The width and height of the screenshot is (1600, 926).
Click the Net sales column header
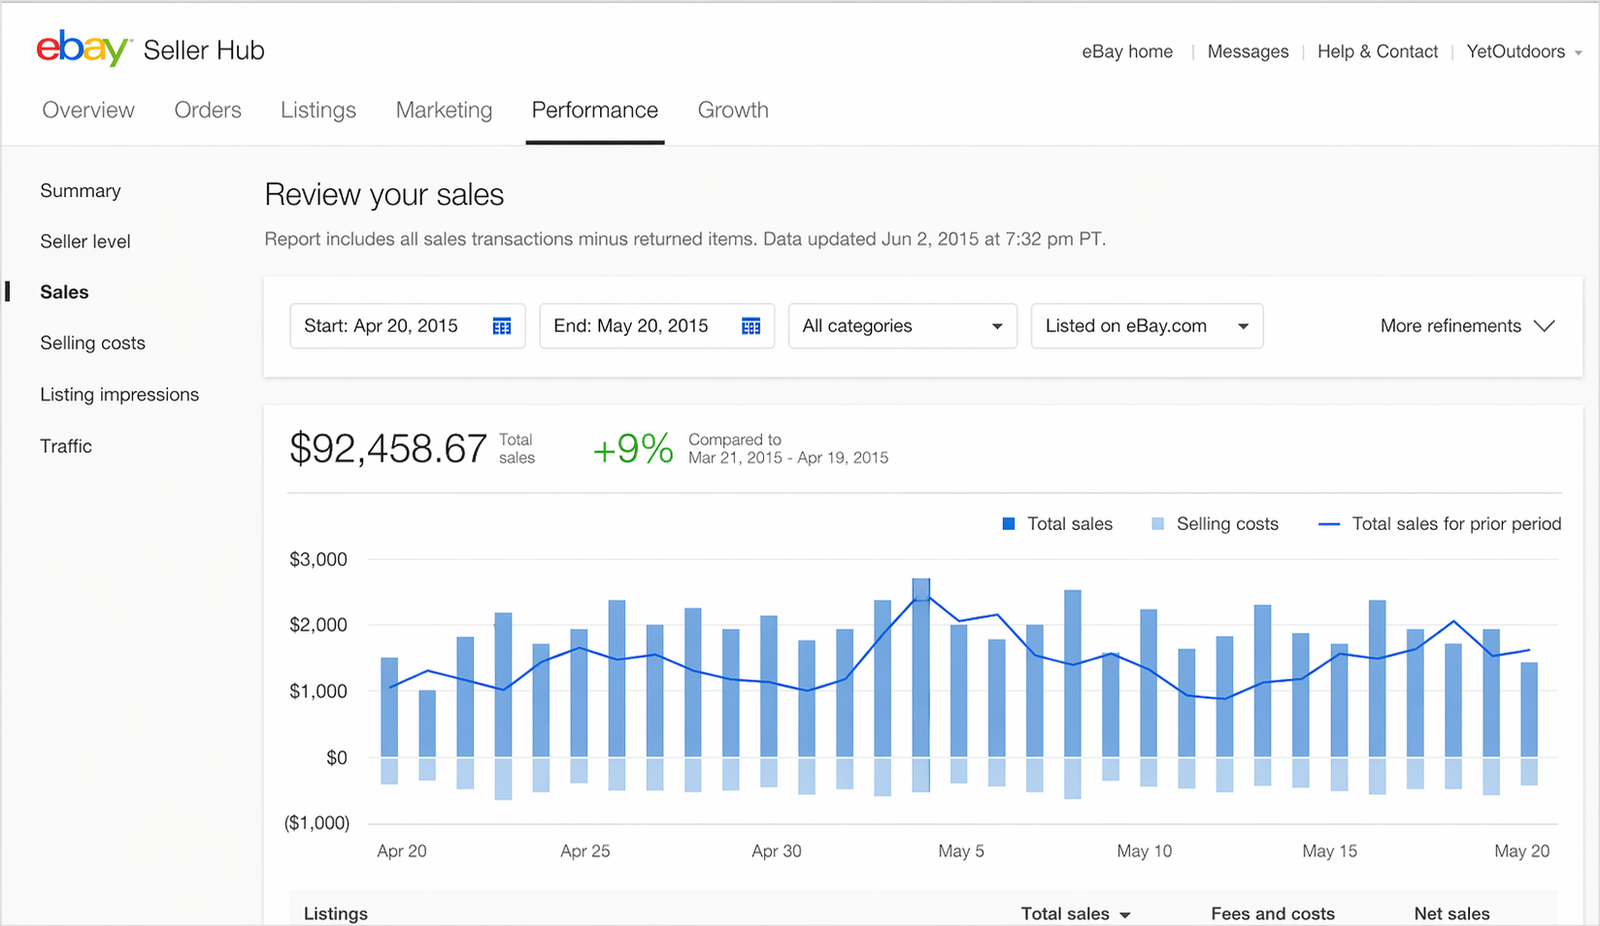pos(1451,914)
